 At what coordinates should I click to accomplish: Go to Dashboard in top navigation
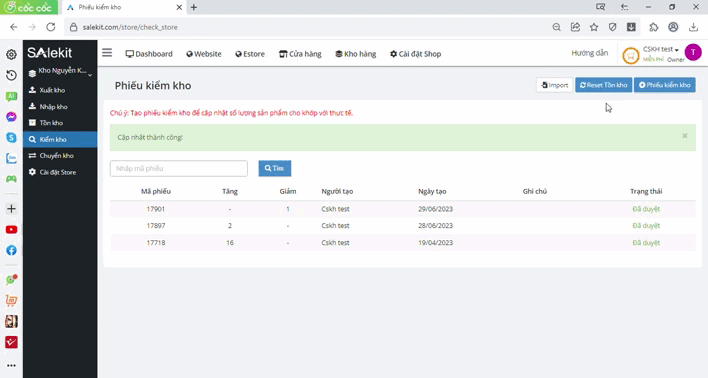coord(149,54)
